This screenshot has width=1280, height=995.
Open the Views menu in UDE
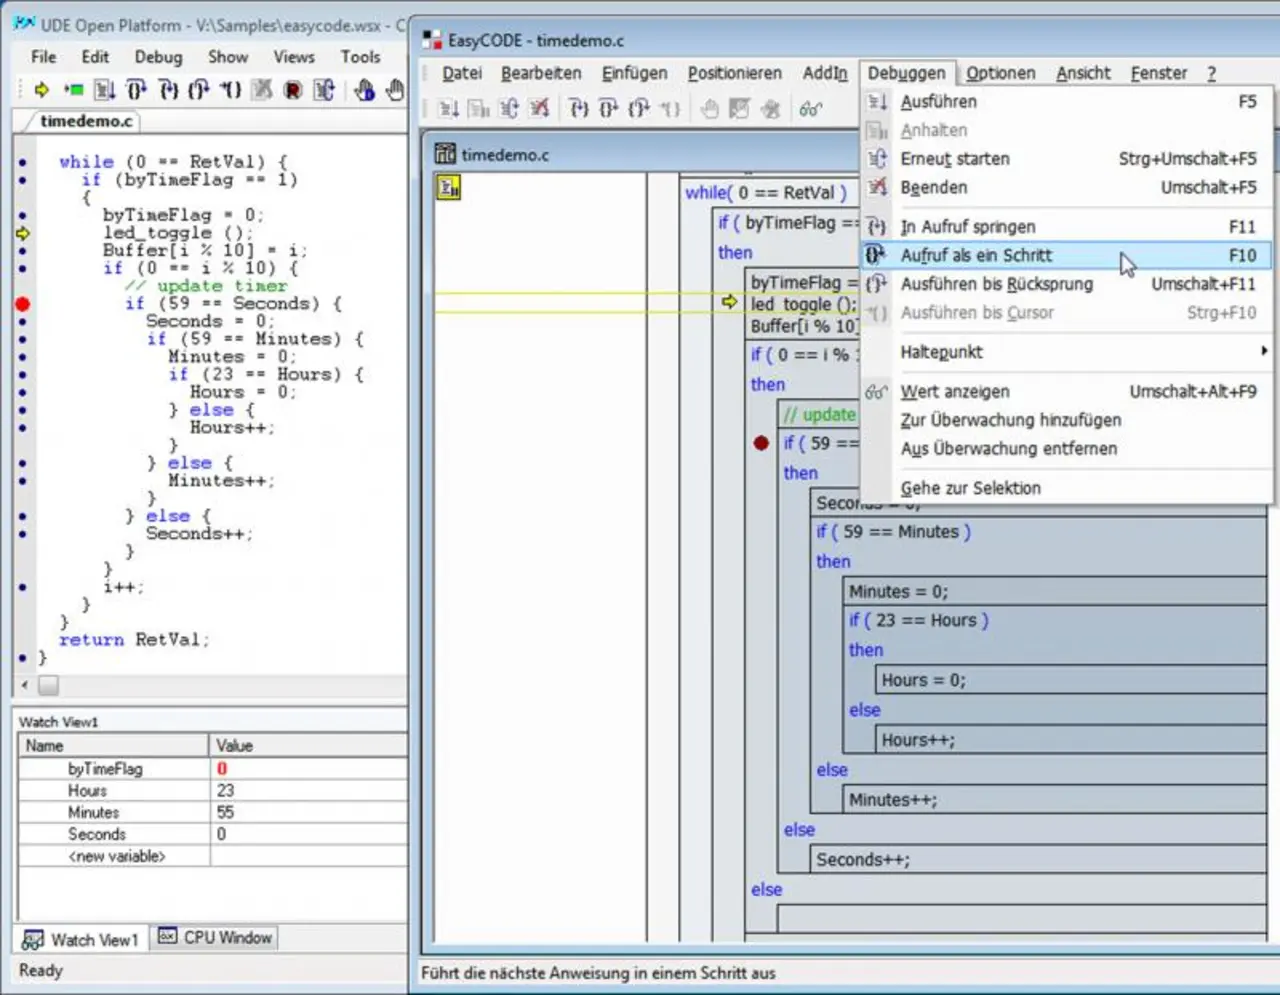coord(293,57)
